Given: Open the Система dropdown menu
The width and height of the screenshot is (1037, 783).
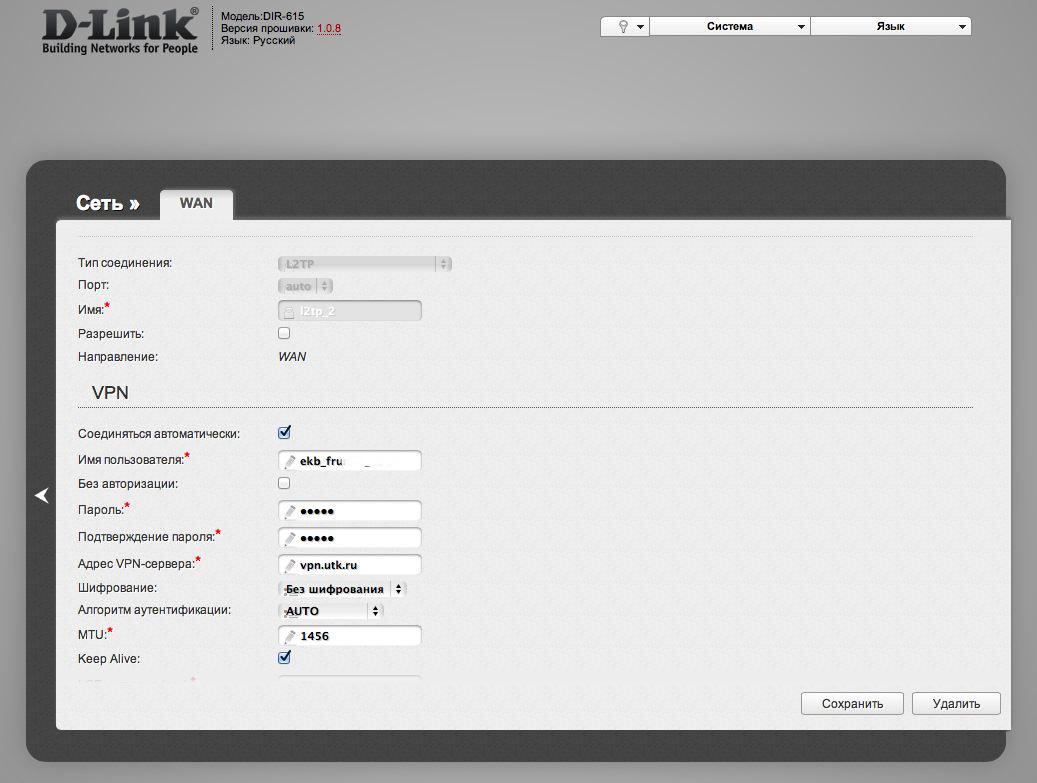Looking at the screenshot, I should pyautogui.click(x=730, y=26).
